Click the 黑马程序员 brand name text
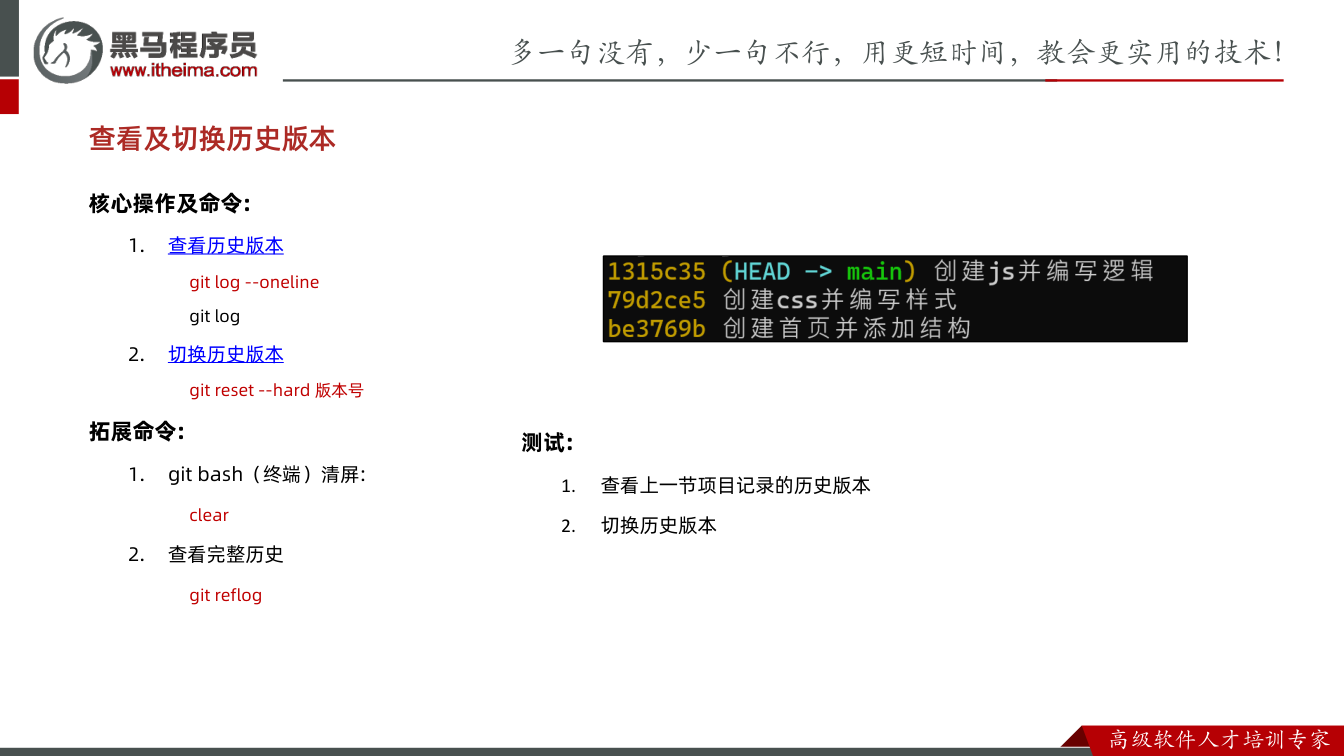Screen dimensions: 1344x756 coord(184,43)
